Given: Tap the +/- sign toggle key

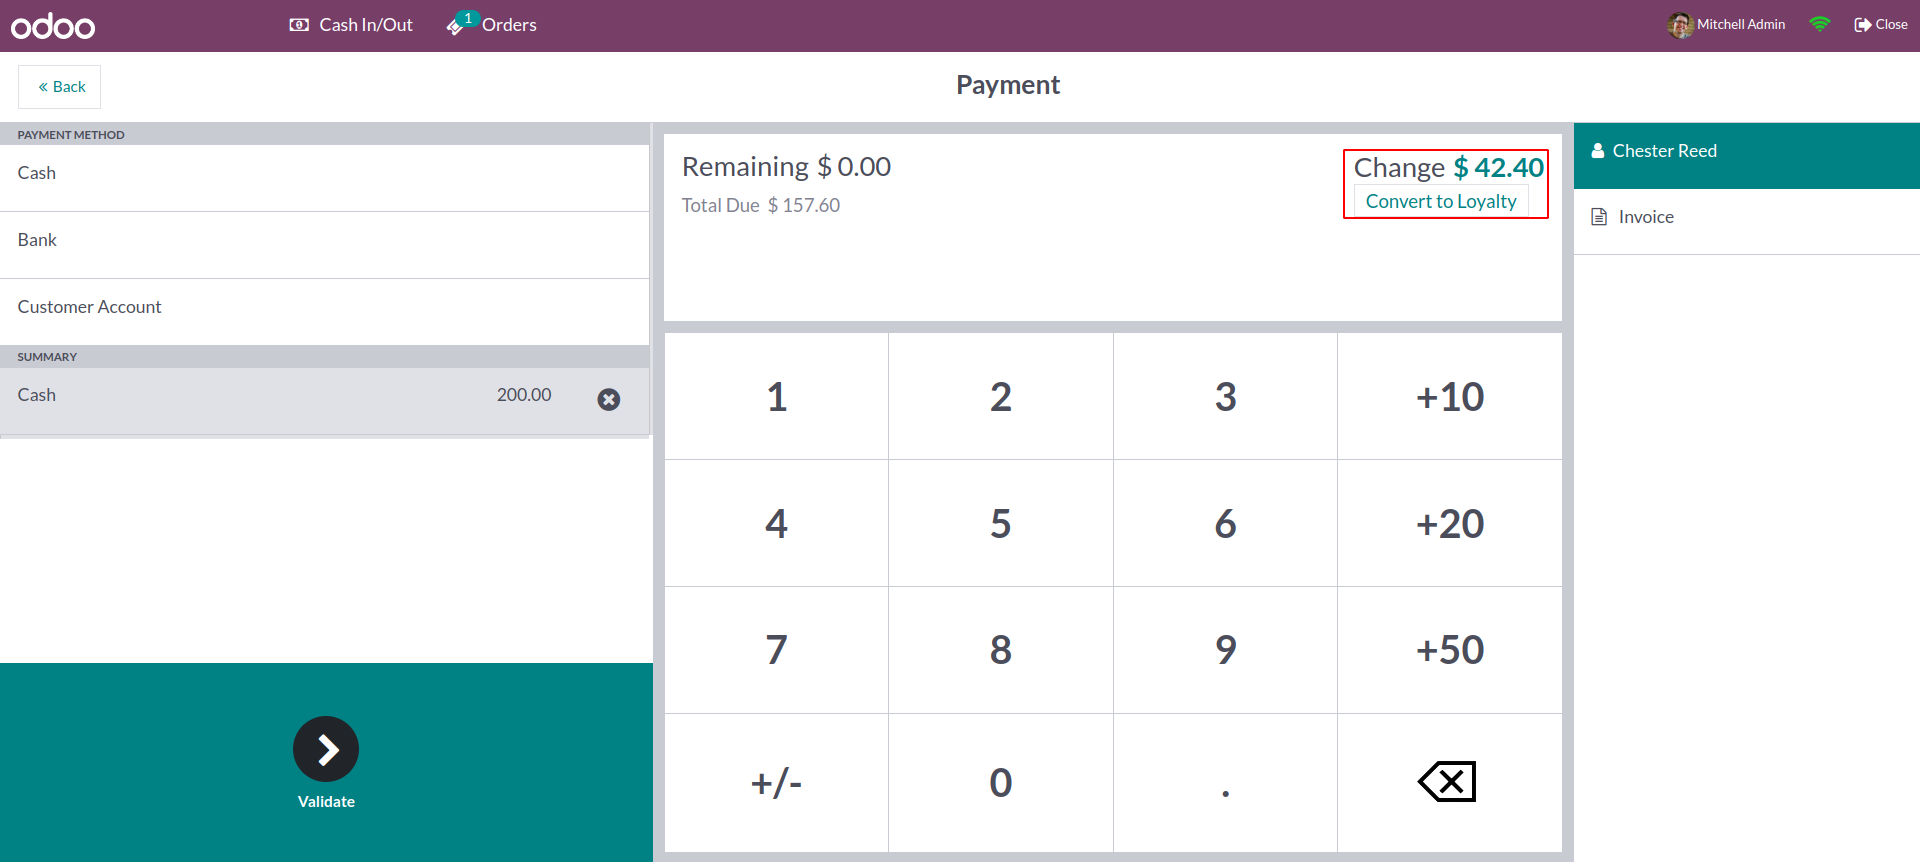Looking at the screenshot, I should pos(776,782).
